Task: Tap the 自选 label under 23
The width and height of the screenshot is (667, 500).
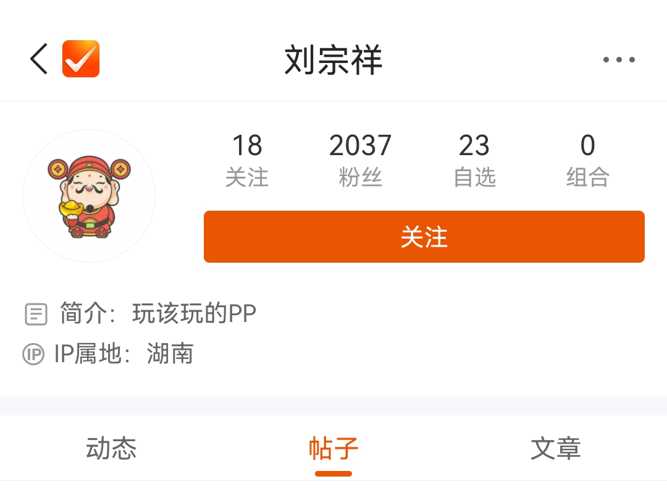Action: coord(474,177)
